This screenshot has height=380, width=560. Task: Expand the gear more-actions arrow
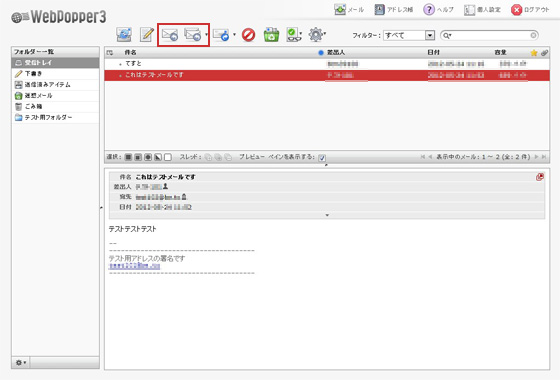point(325,33)
